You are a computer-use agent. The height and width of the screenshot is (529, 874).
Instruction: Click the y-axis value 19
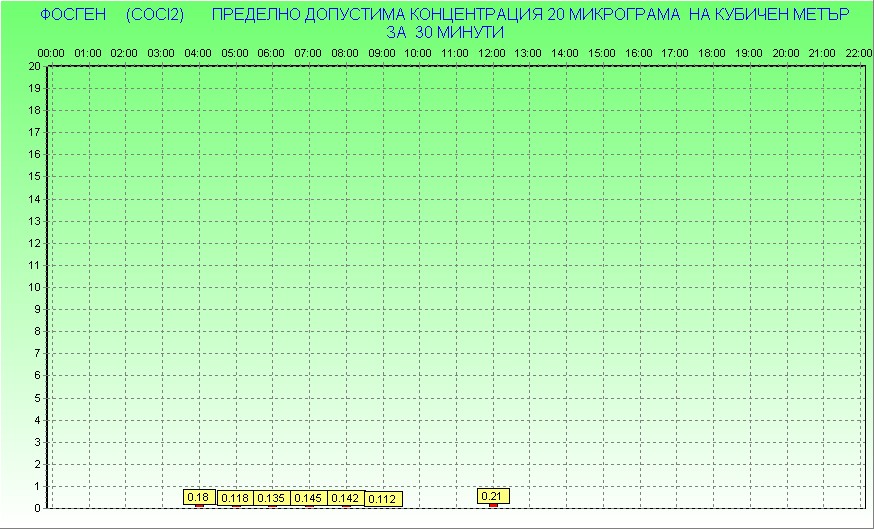point(35,88)
